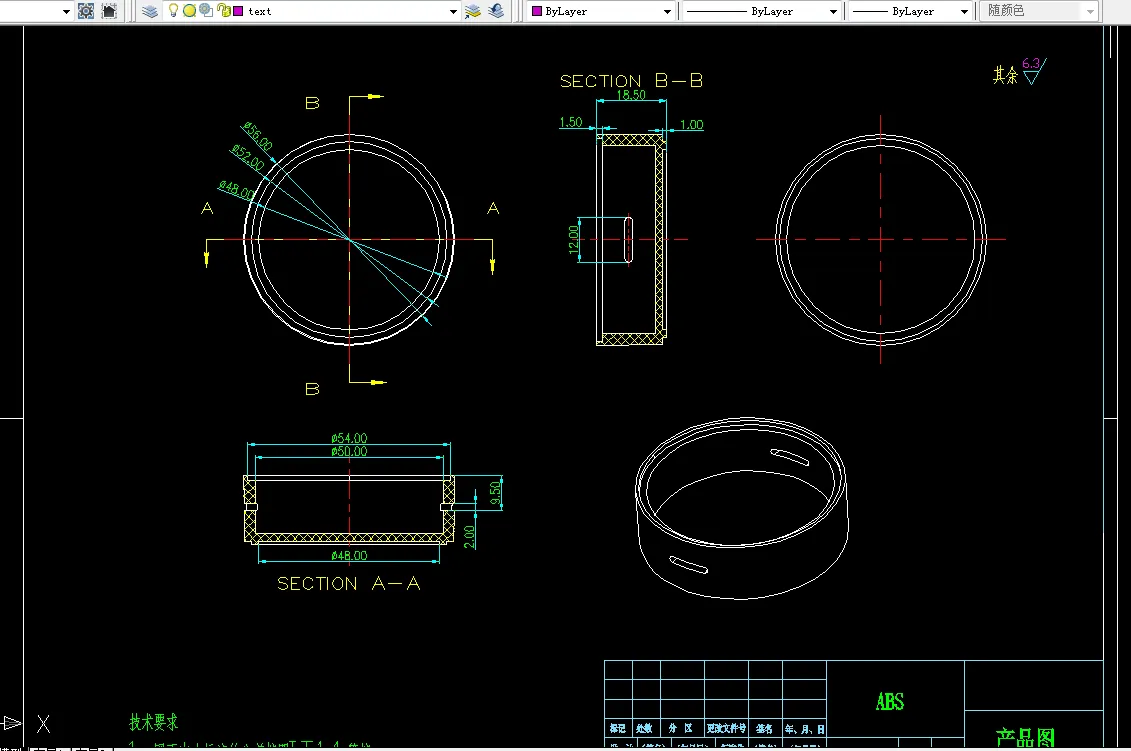Toggle the text layer padlock lock
The width and height of the screenshot is (1131, 751).
pyautogui.click(x=224, y=11)
